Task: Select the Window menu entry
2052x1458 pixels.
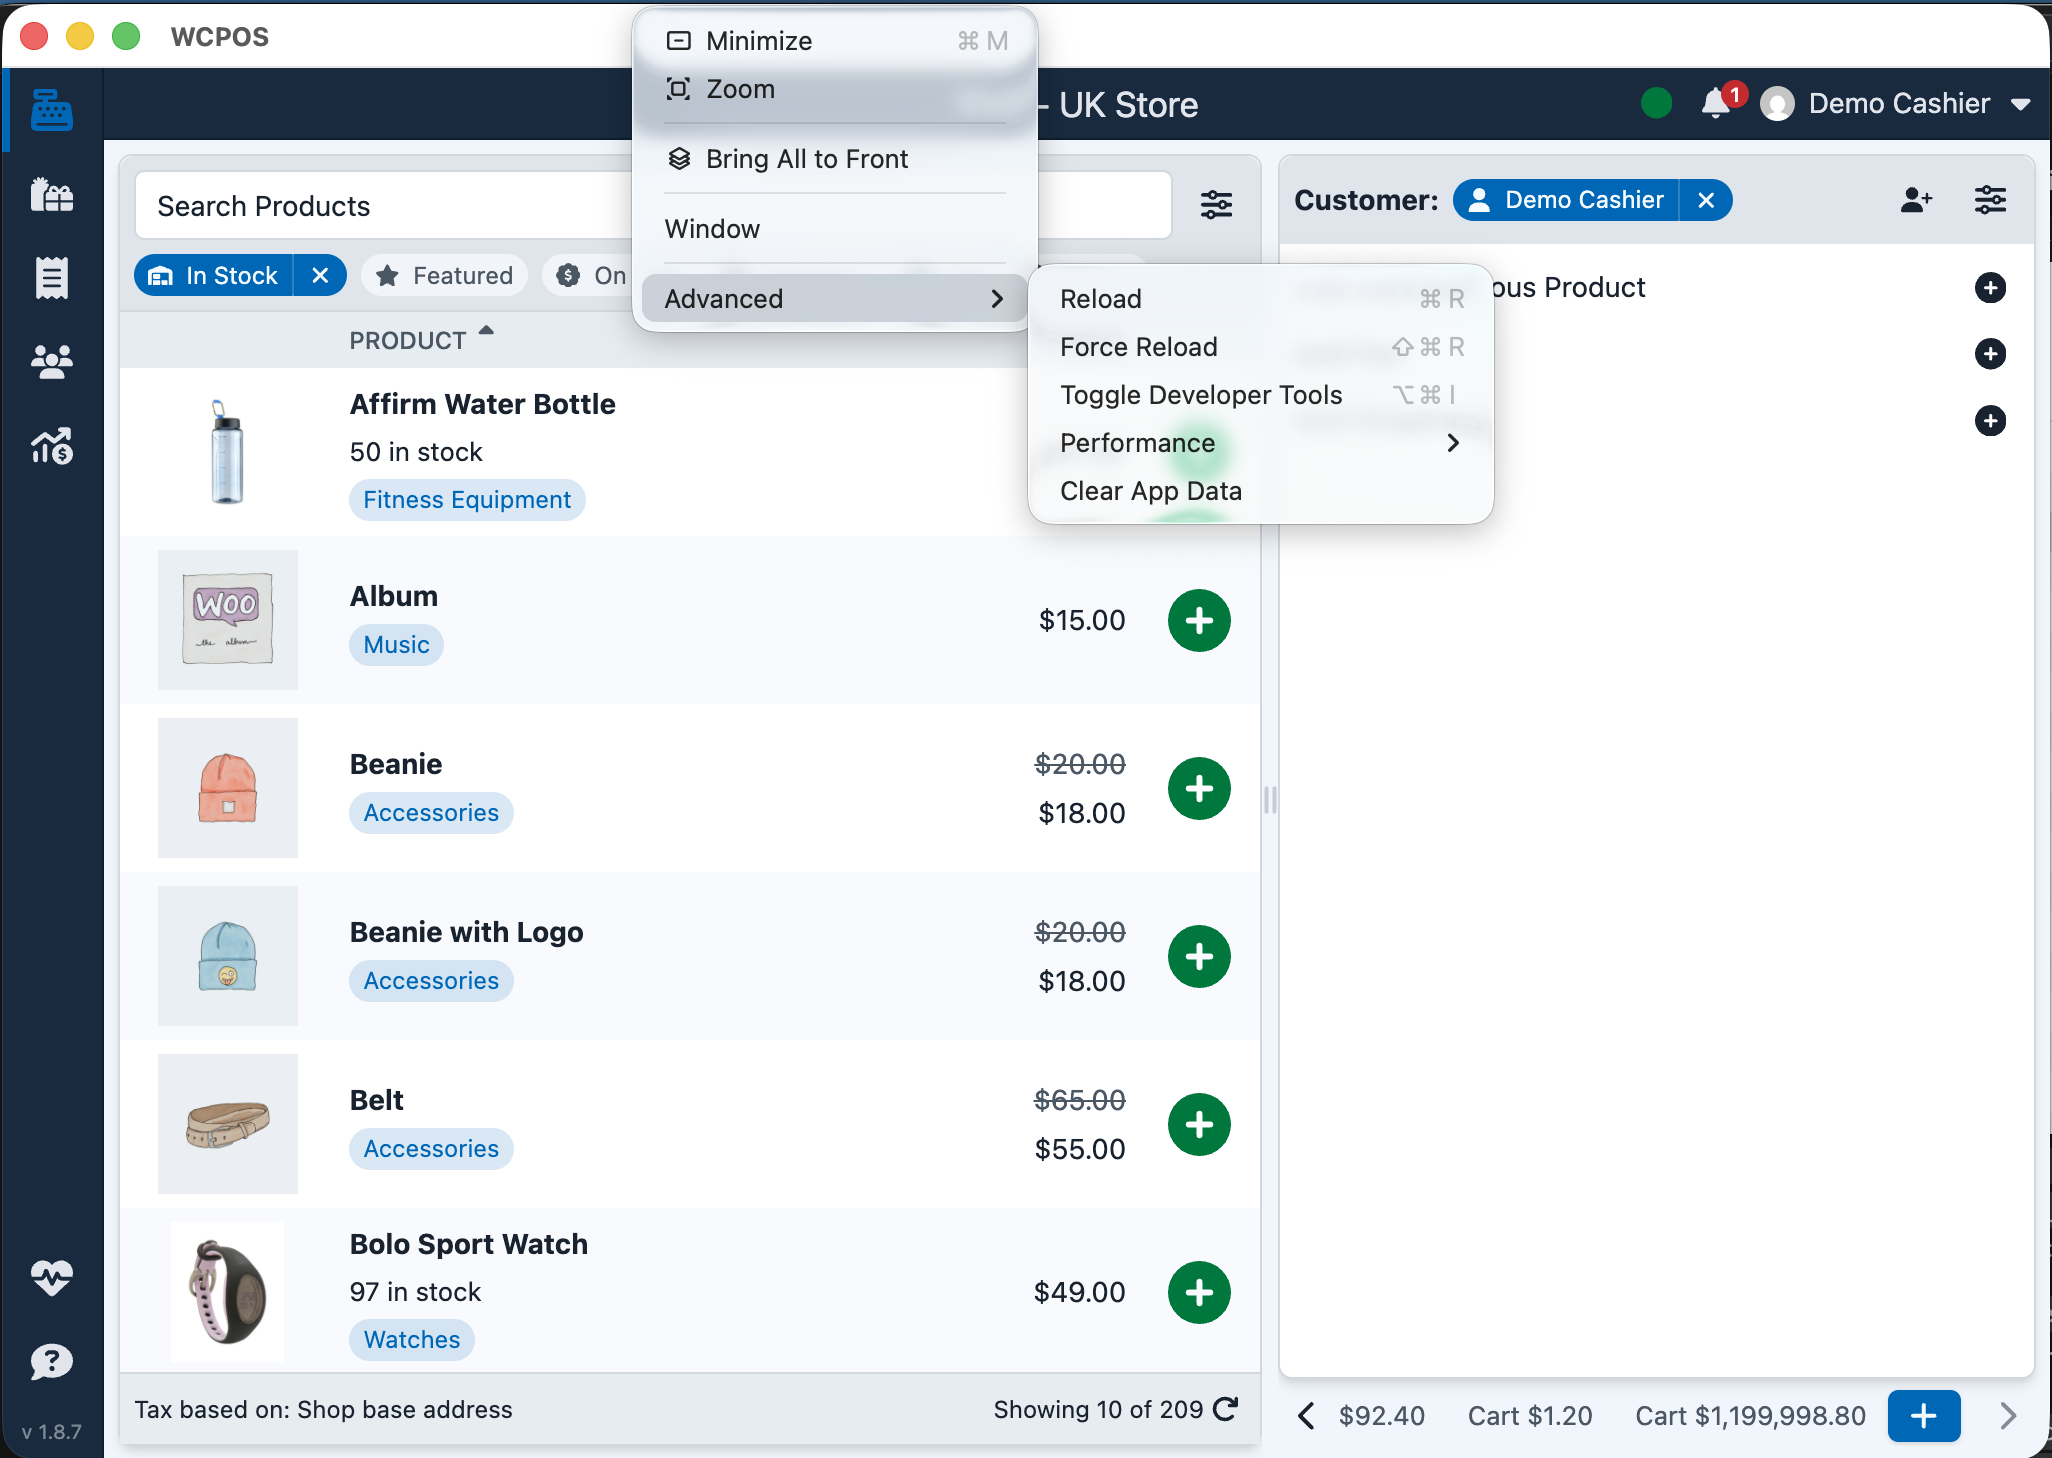Action: pos(834,228)
